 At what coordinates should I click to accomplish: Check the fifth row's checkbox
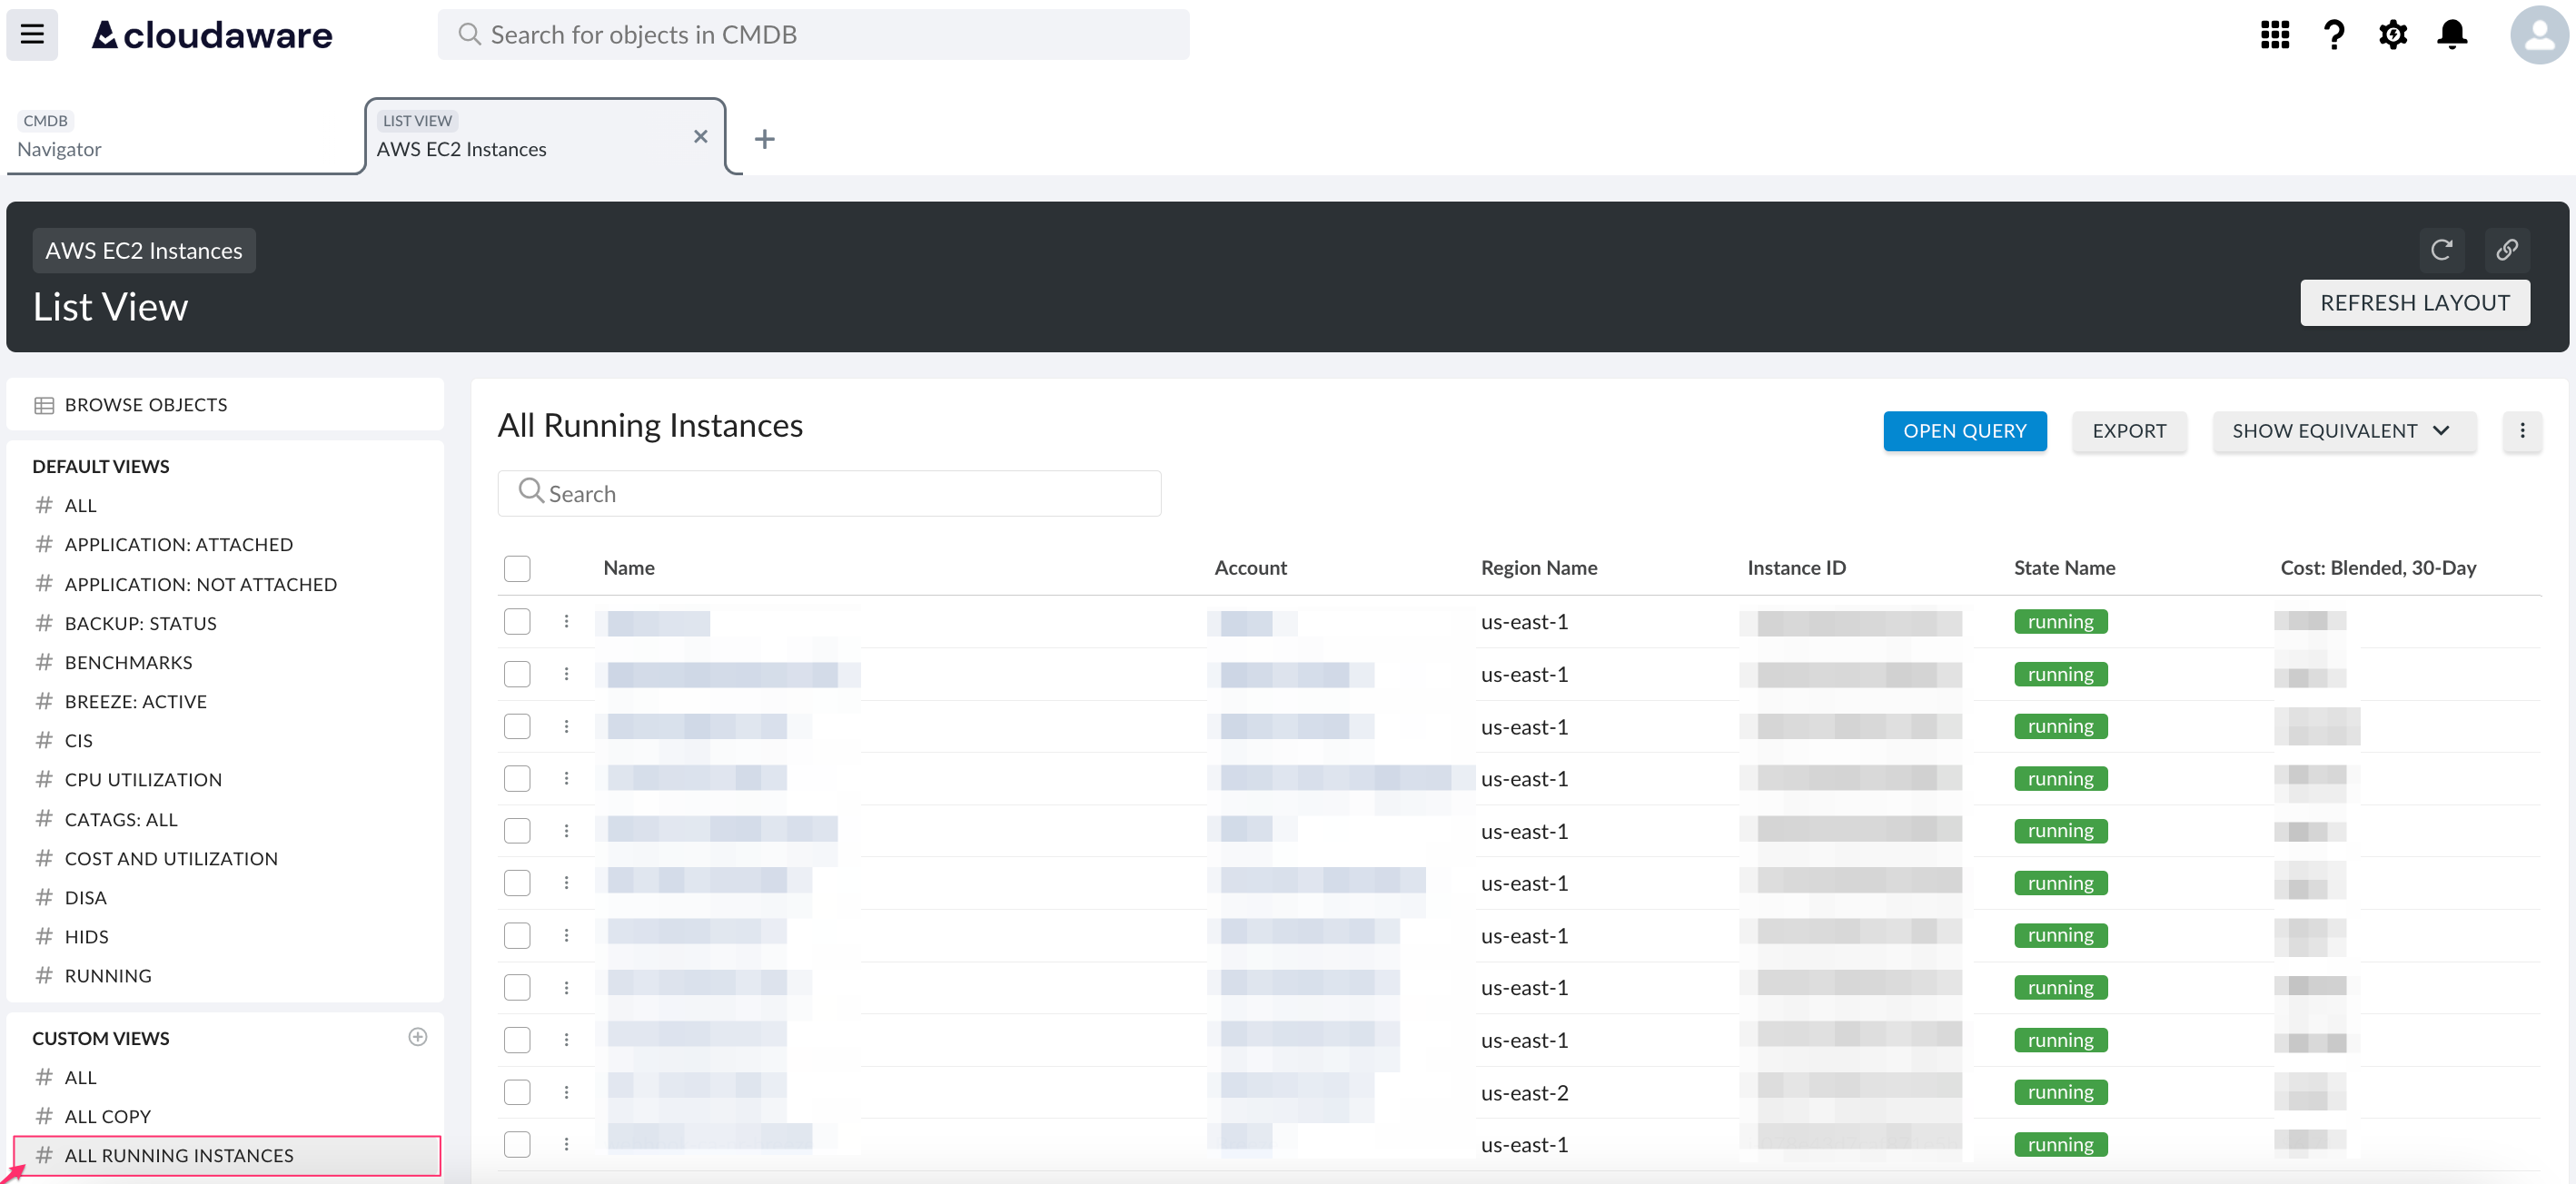click(x=517, y=831)
